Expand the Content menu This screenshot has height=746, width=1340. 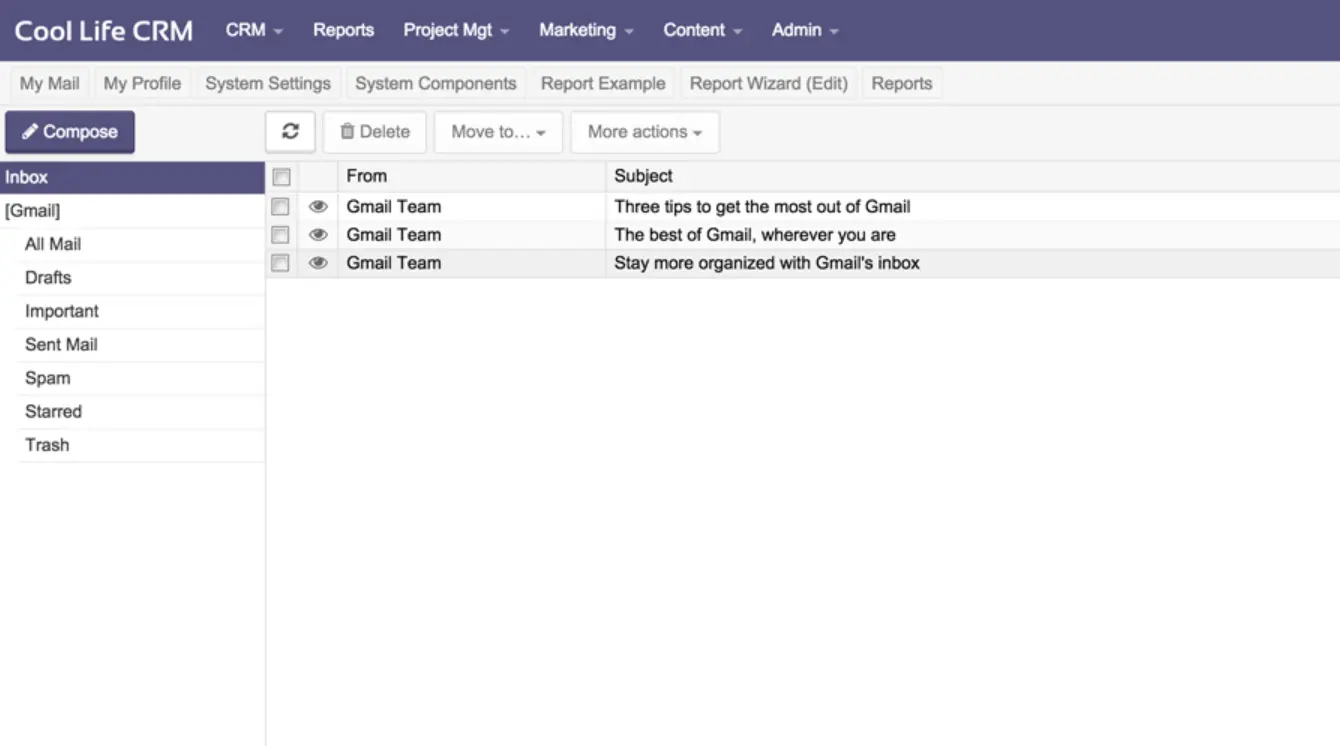pos(702,30)
